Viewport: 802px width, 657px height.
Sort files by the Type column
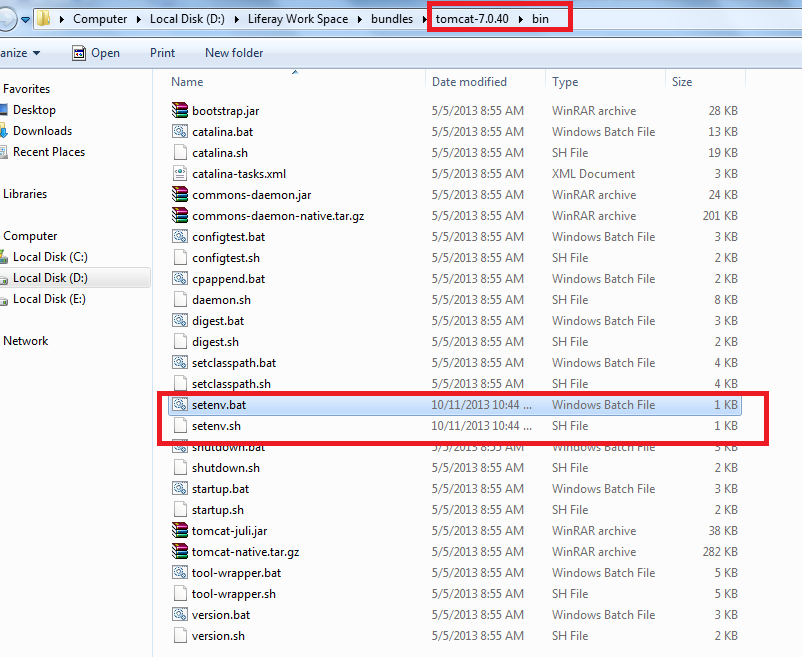pyautogui.click(x=565, y=82)
